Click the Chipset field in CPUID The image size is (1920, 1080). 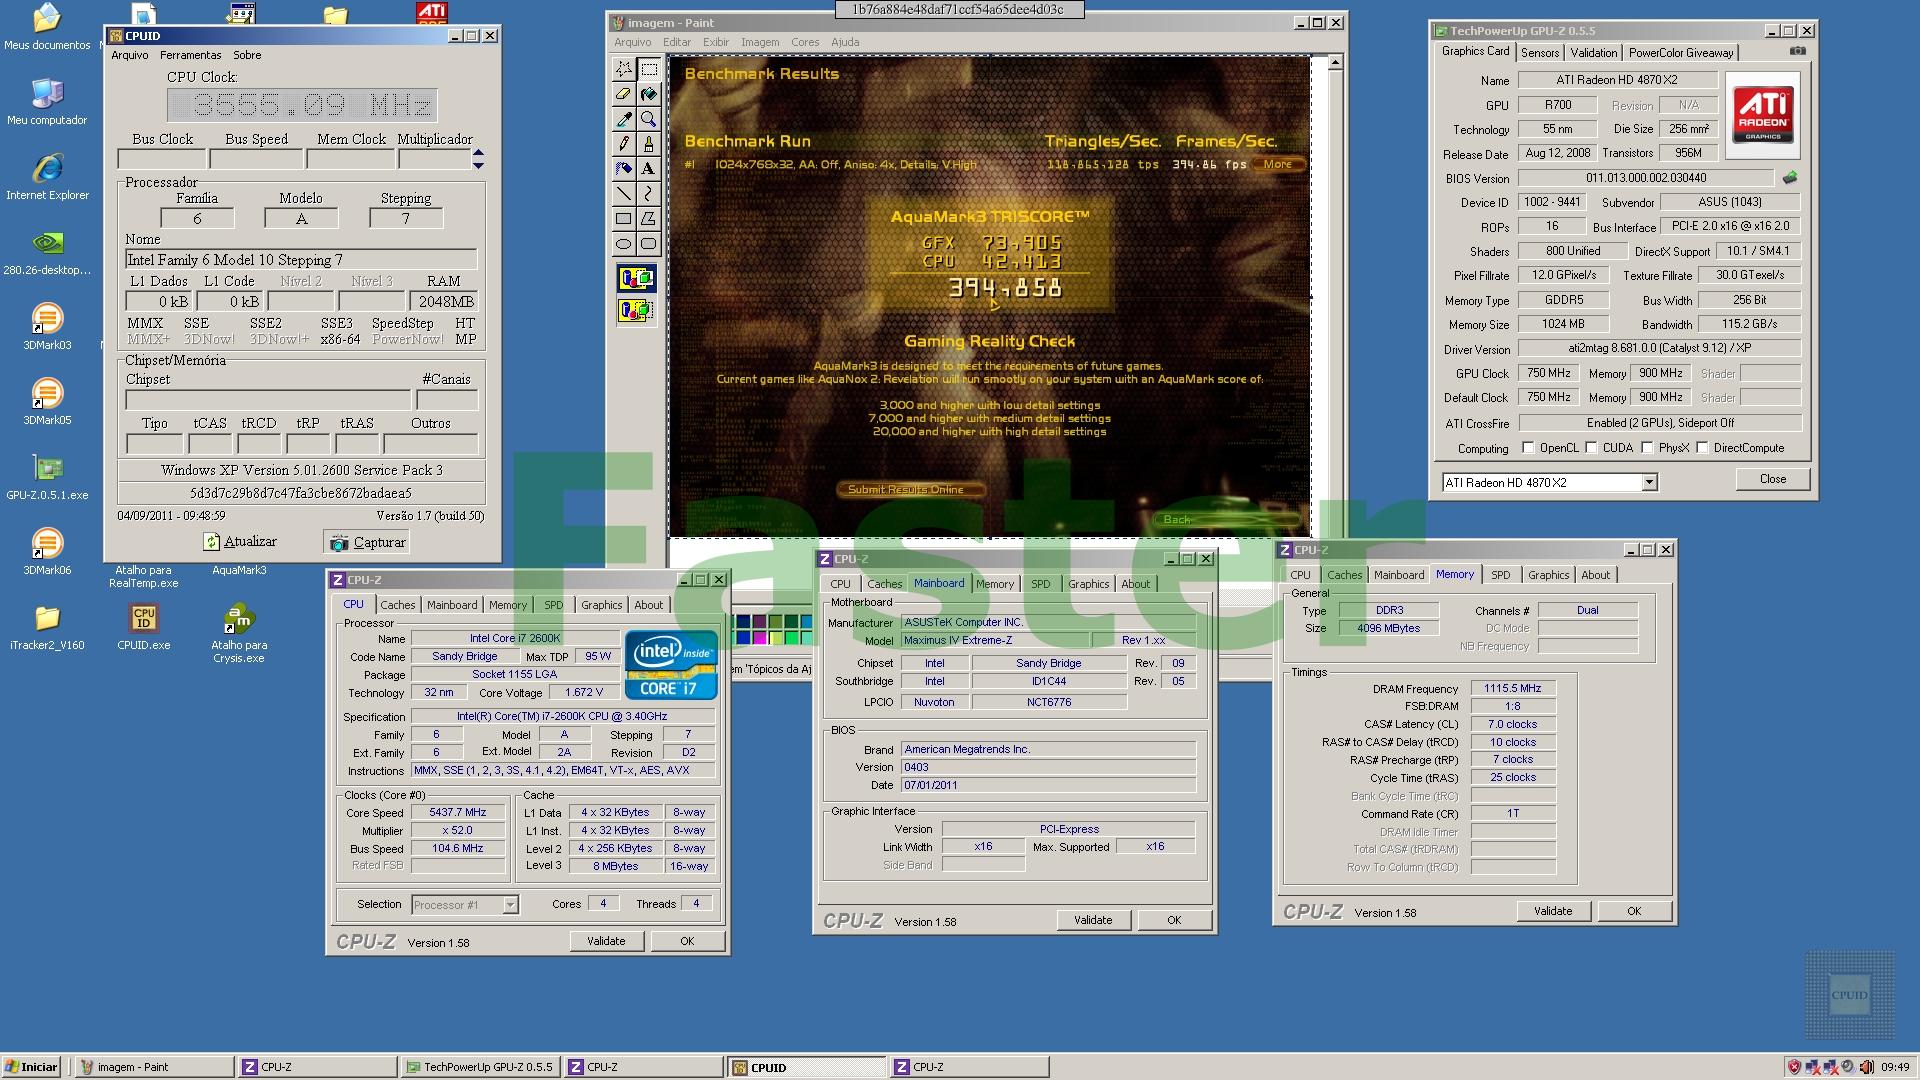pos(268,400)
